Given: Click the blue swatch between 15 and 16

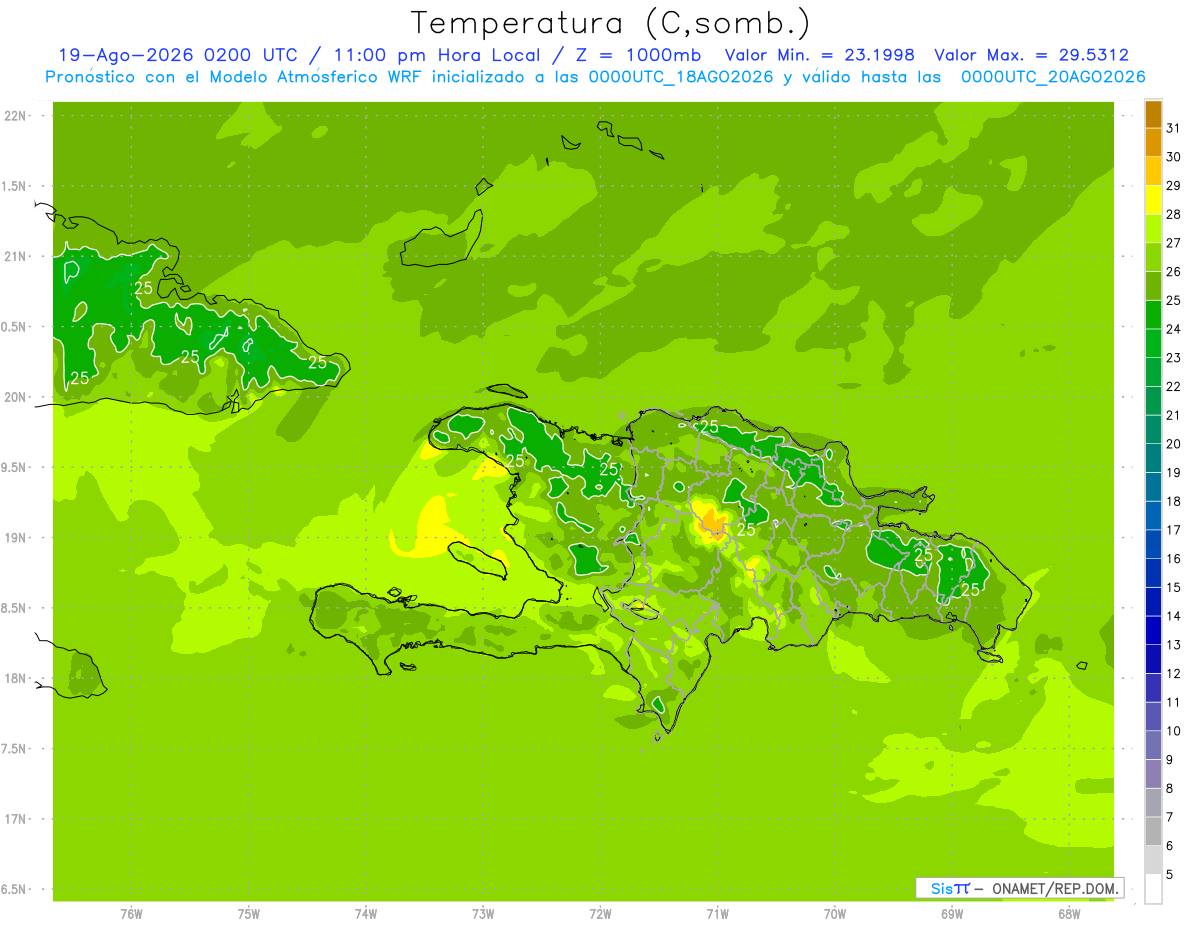Looking at the screenshot, I should [x=1153, y=573].
